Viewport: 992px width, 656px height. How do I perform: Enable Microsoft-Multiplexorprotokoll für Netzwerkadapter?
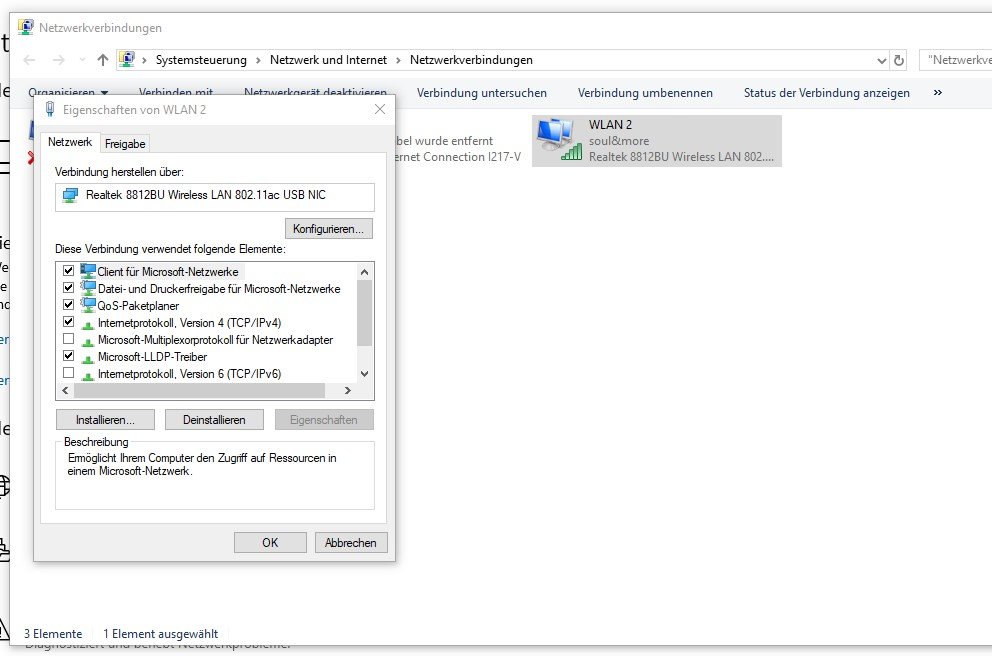[68, 339]
